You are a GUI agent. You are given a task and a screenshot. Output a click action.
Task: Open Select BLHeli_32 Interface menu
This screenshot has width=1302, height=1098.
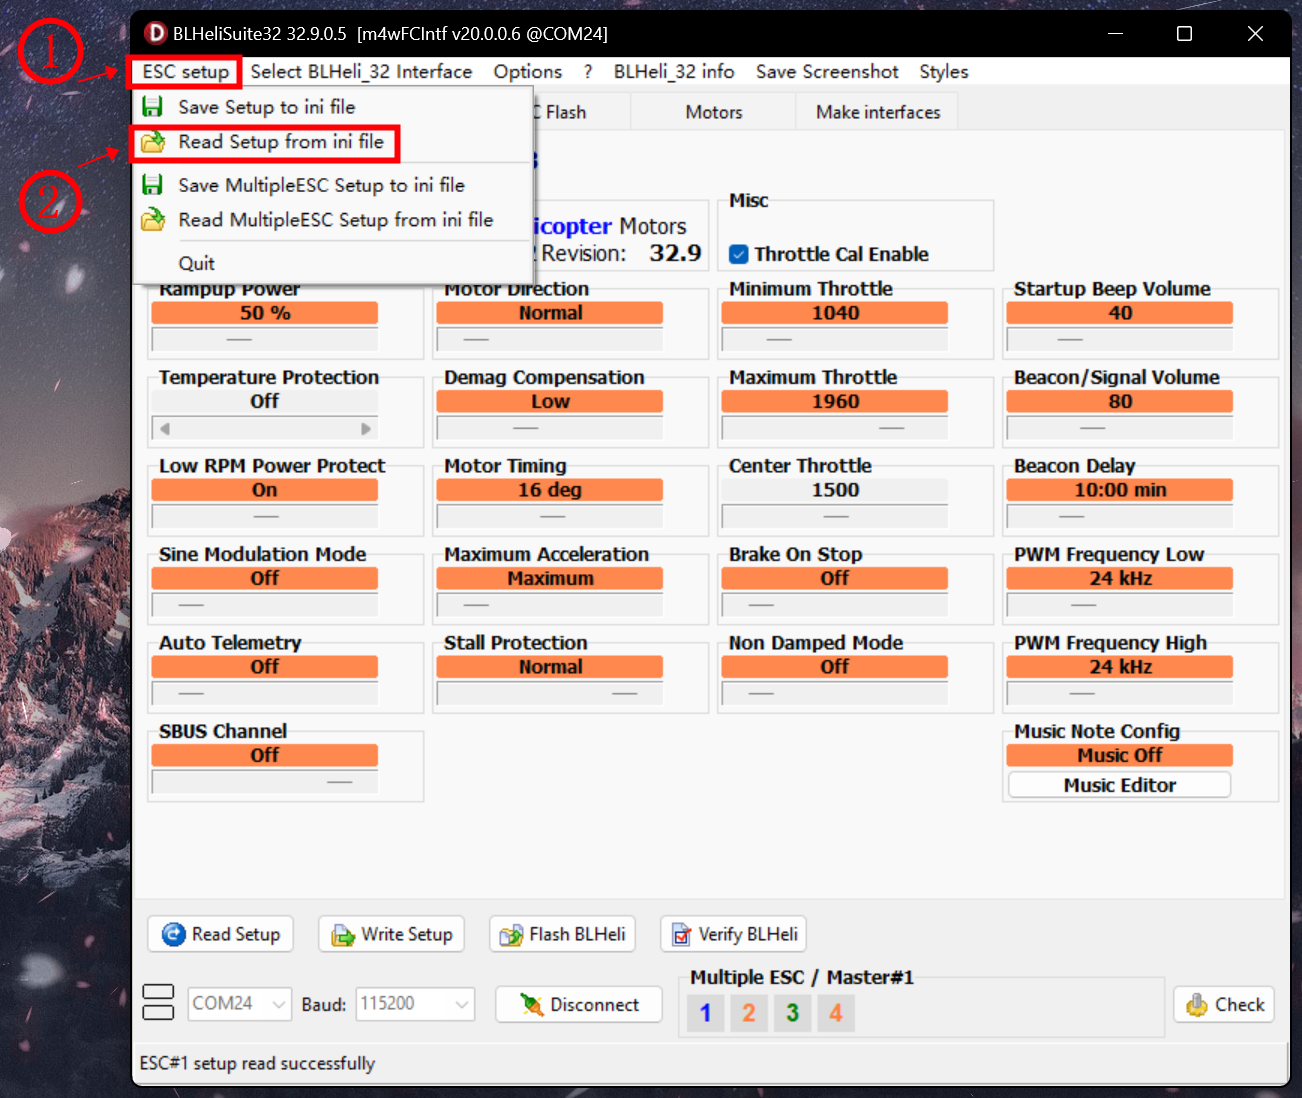361,72
